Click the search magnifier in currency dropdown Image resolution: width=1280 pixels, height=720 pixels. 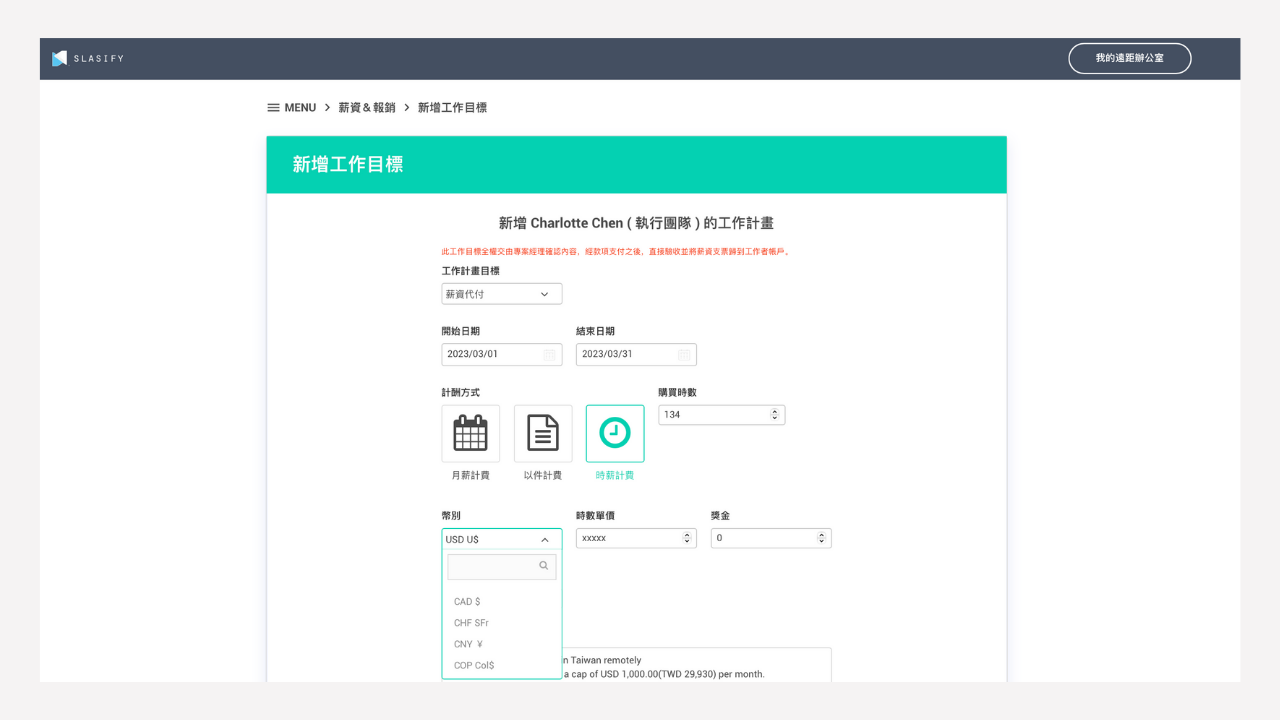point(544,566)
